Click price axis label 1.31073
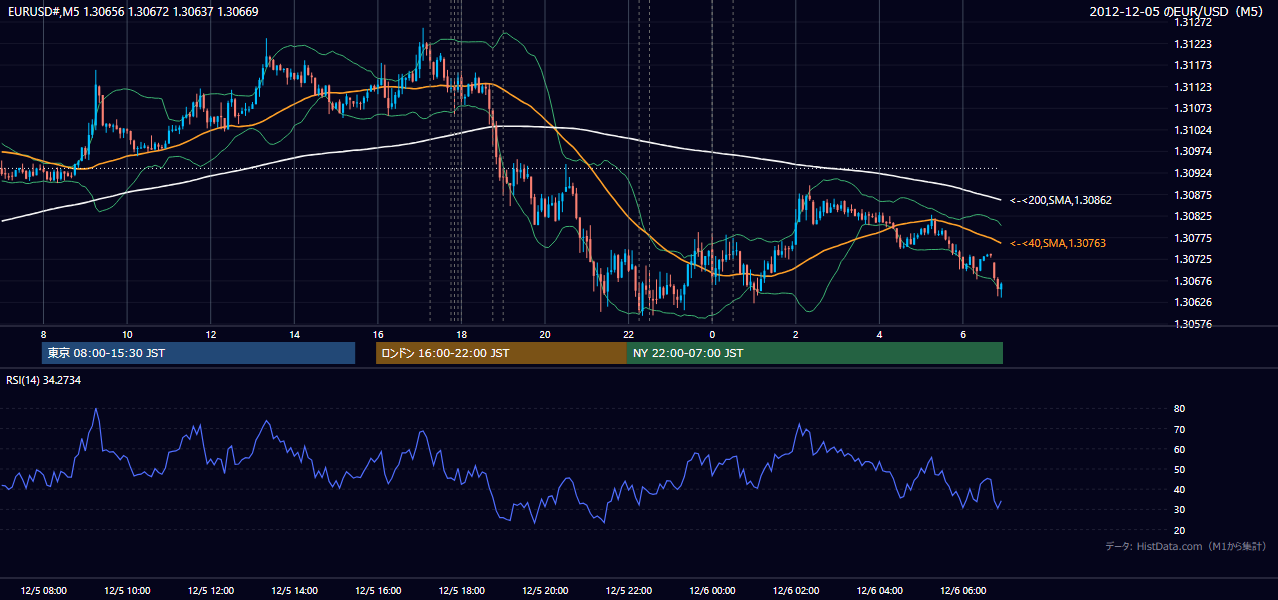The width and height of the screenshot is (1278, 600). 1194,108
